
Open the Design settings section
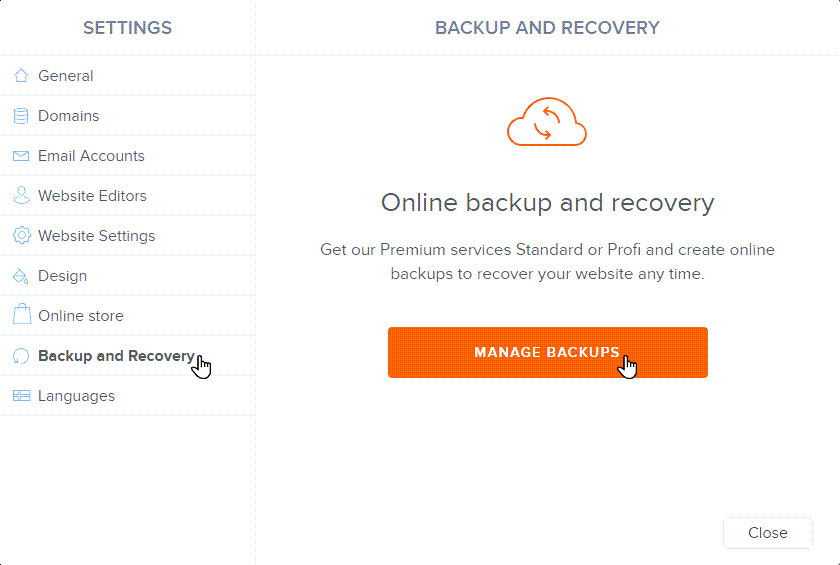click(63, 276)
